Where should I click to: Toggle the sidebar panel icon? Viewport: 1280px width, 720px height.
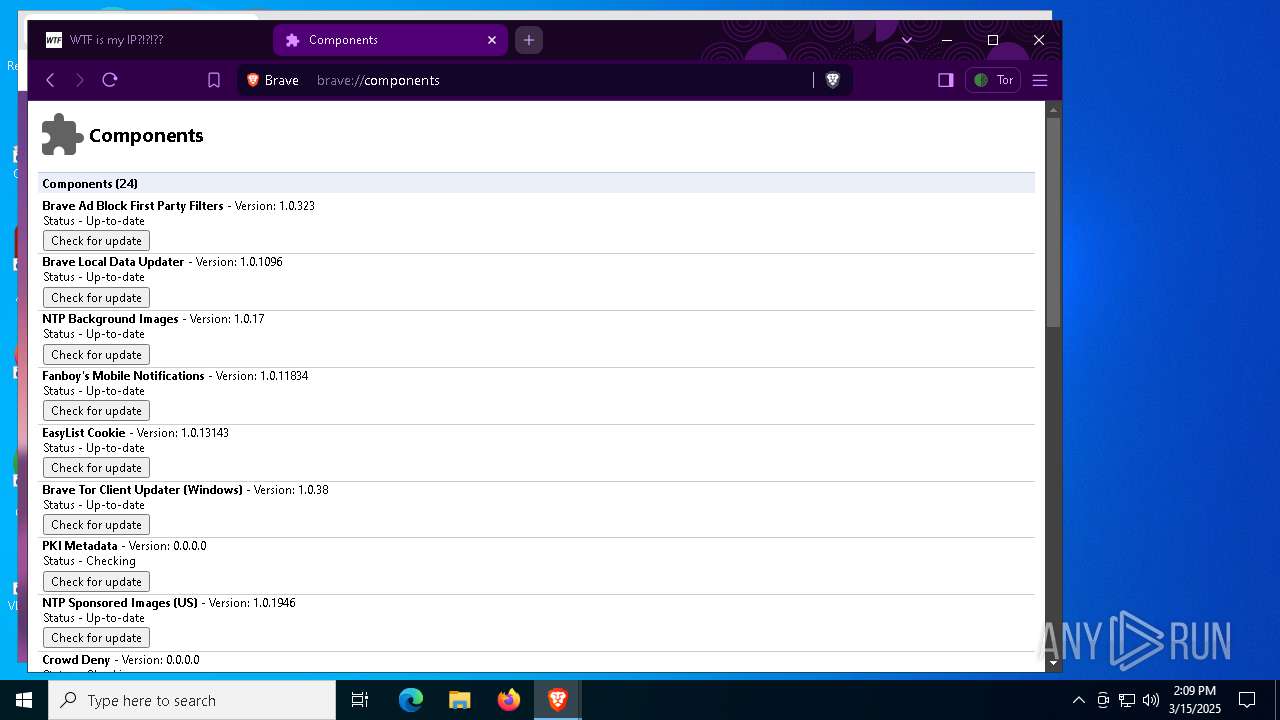[x=945, y=80]
